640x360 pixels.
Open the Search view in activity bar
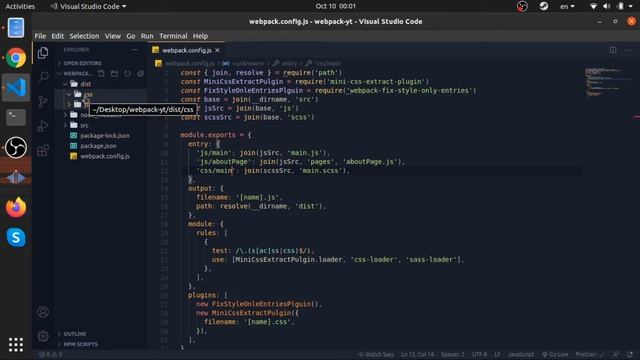point(43,77)
